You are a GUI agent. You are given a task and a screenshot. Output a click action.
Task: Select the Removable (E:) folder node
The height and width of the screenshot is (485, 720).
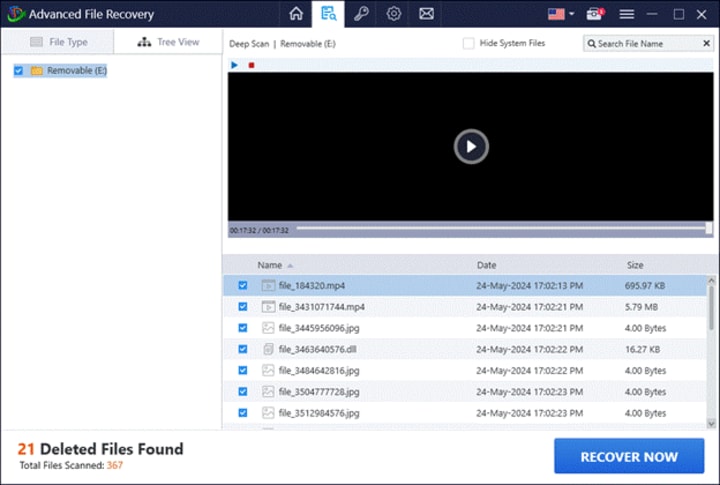point(69,71)
